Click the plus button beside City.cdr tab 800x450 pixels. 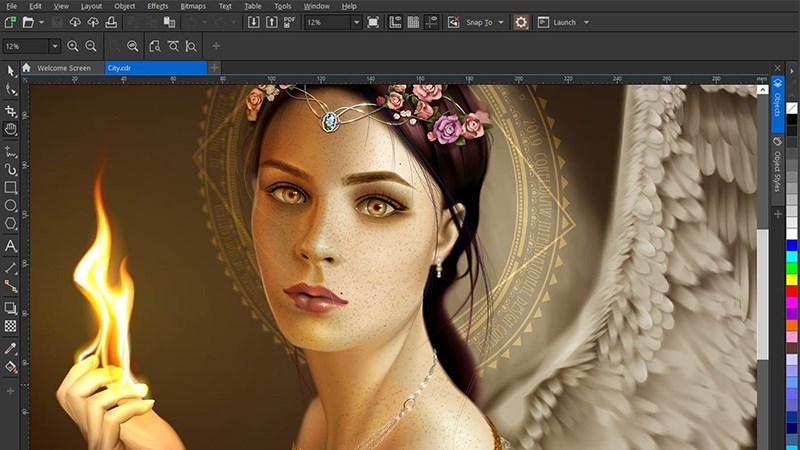[x=215, y=68]
